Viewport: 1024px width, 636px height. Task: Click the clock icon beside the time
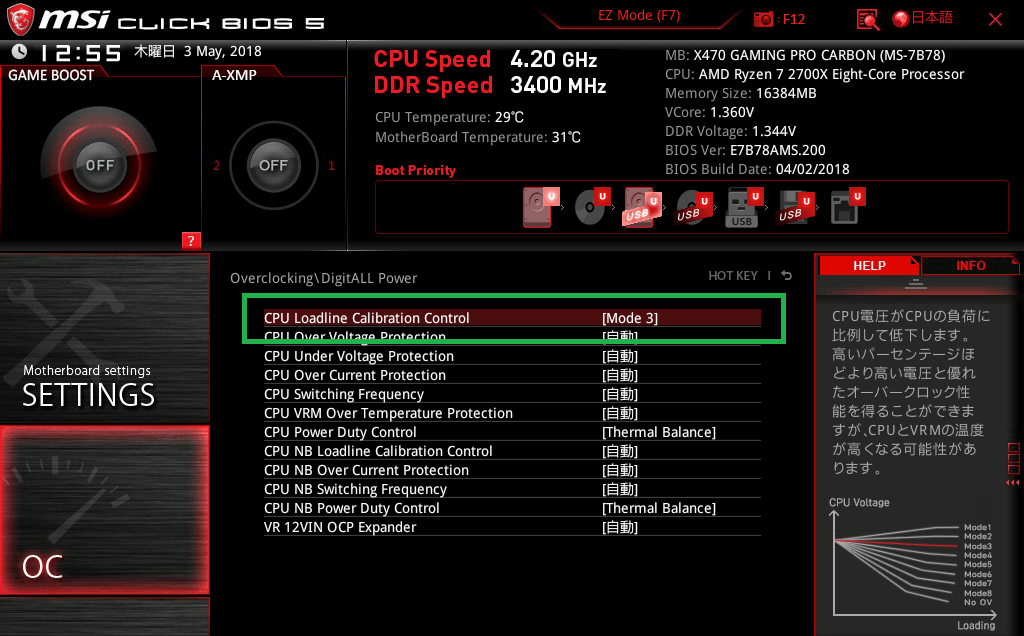20,51
